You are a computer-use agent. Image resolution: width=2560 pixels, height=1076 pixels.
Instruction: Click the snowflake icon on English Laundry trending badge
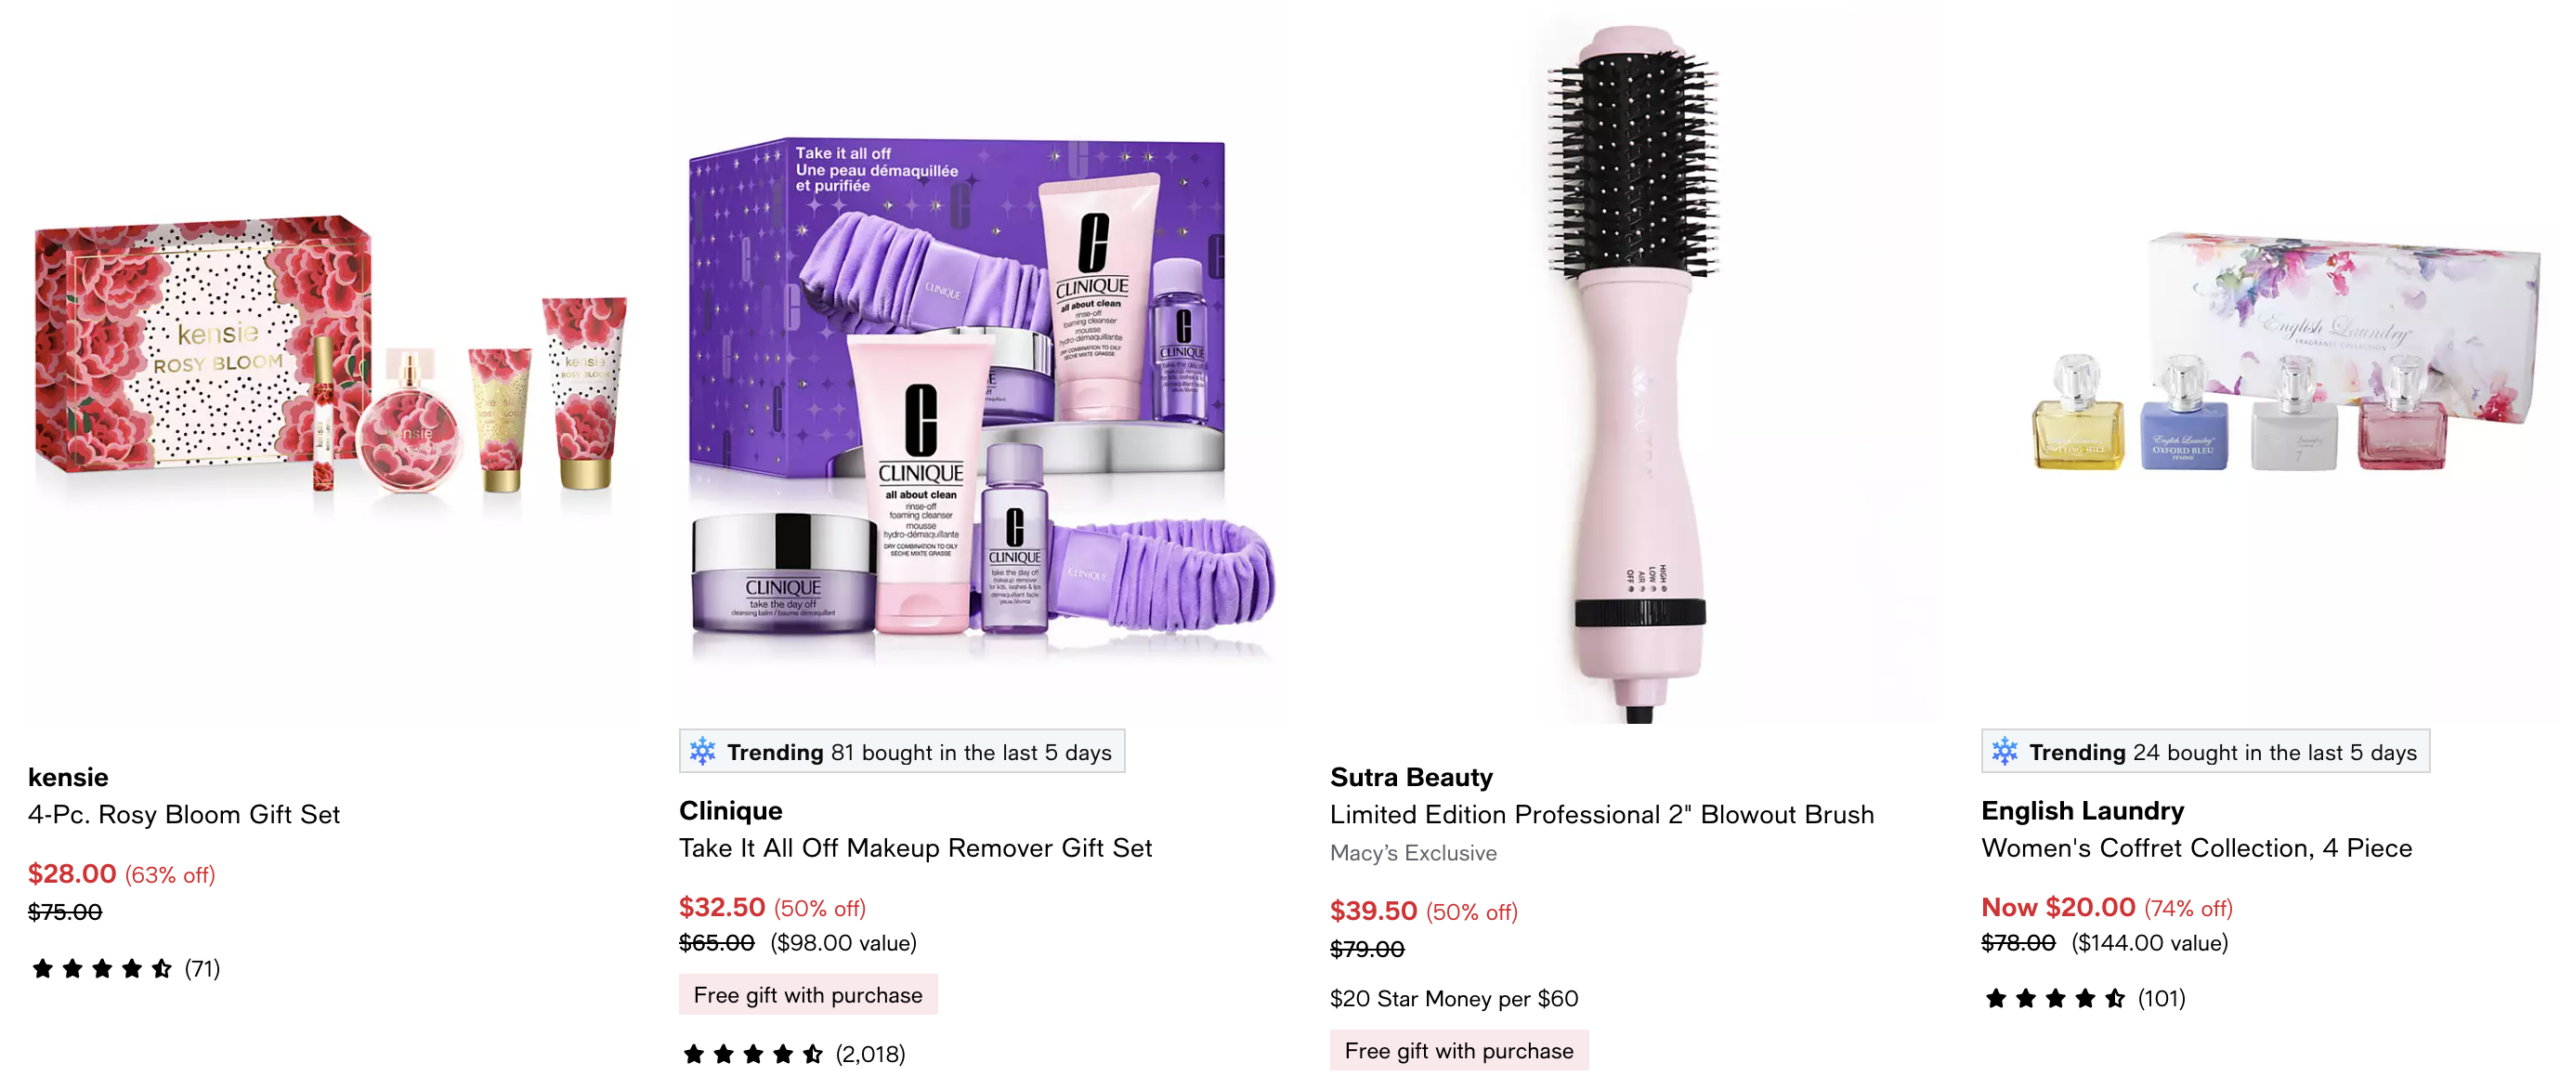point(2004,751)
